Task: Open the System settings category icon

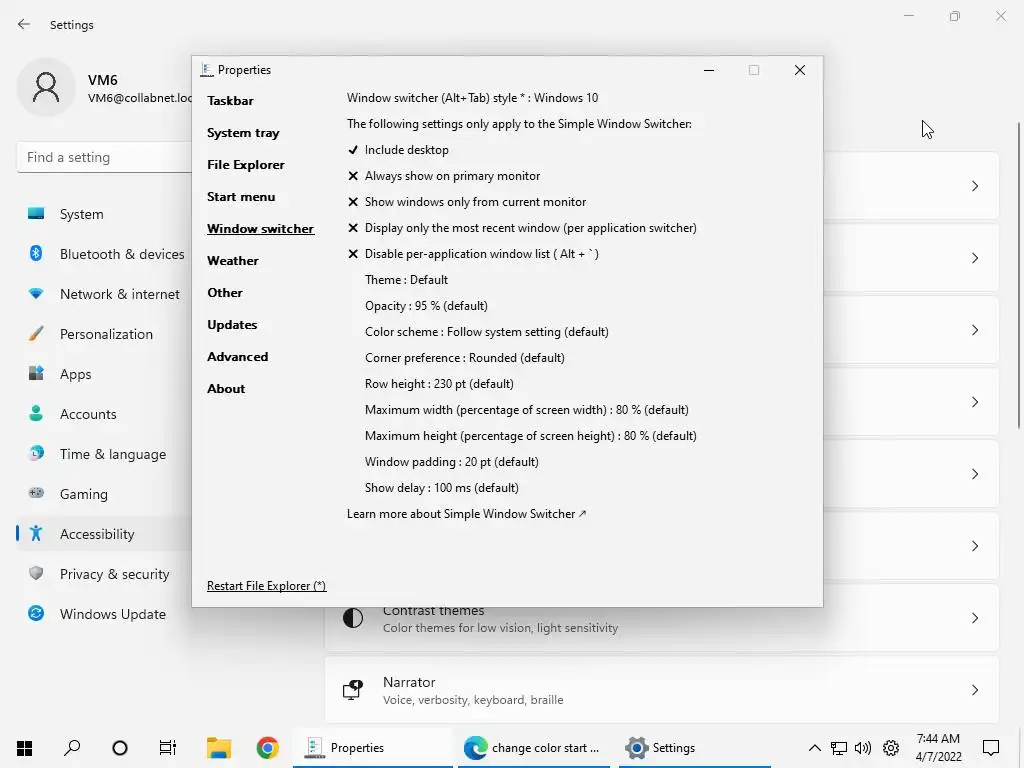Action: click(36, 214)
